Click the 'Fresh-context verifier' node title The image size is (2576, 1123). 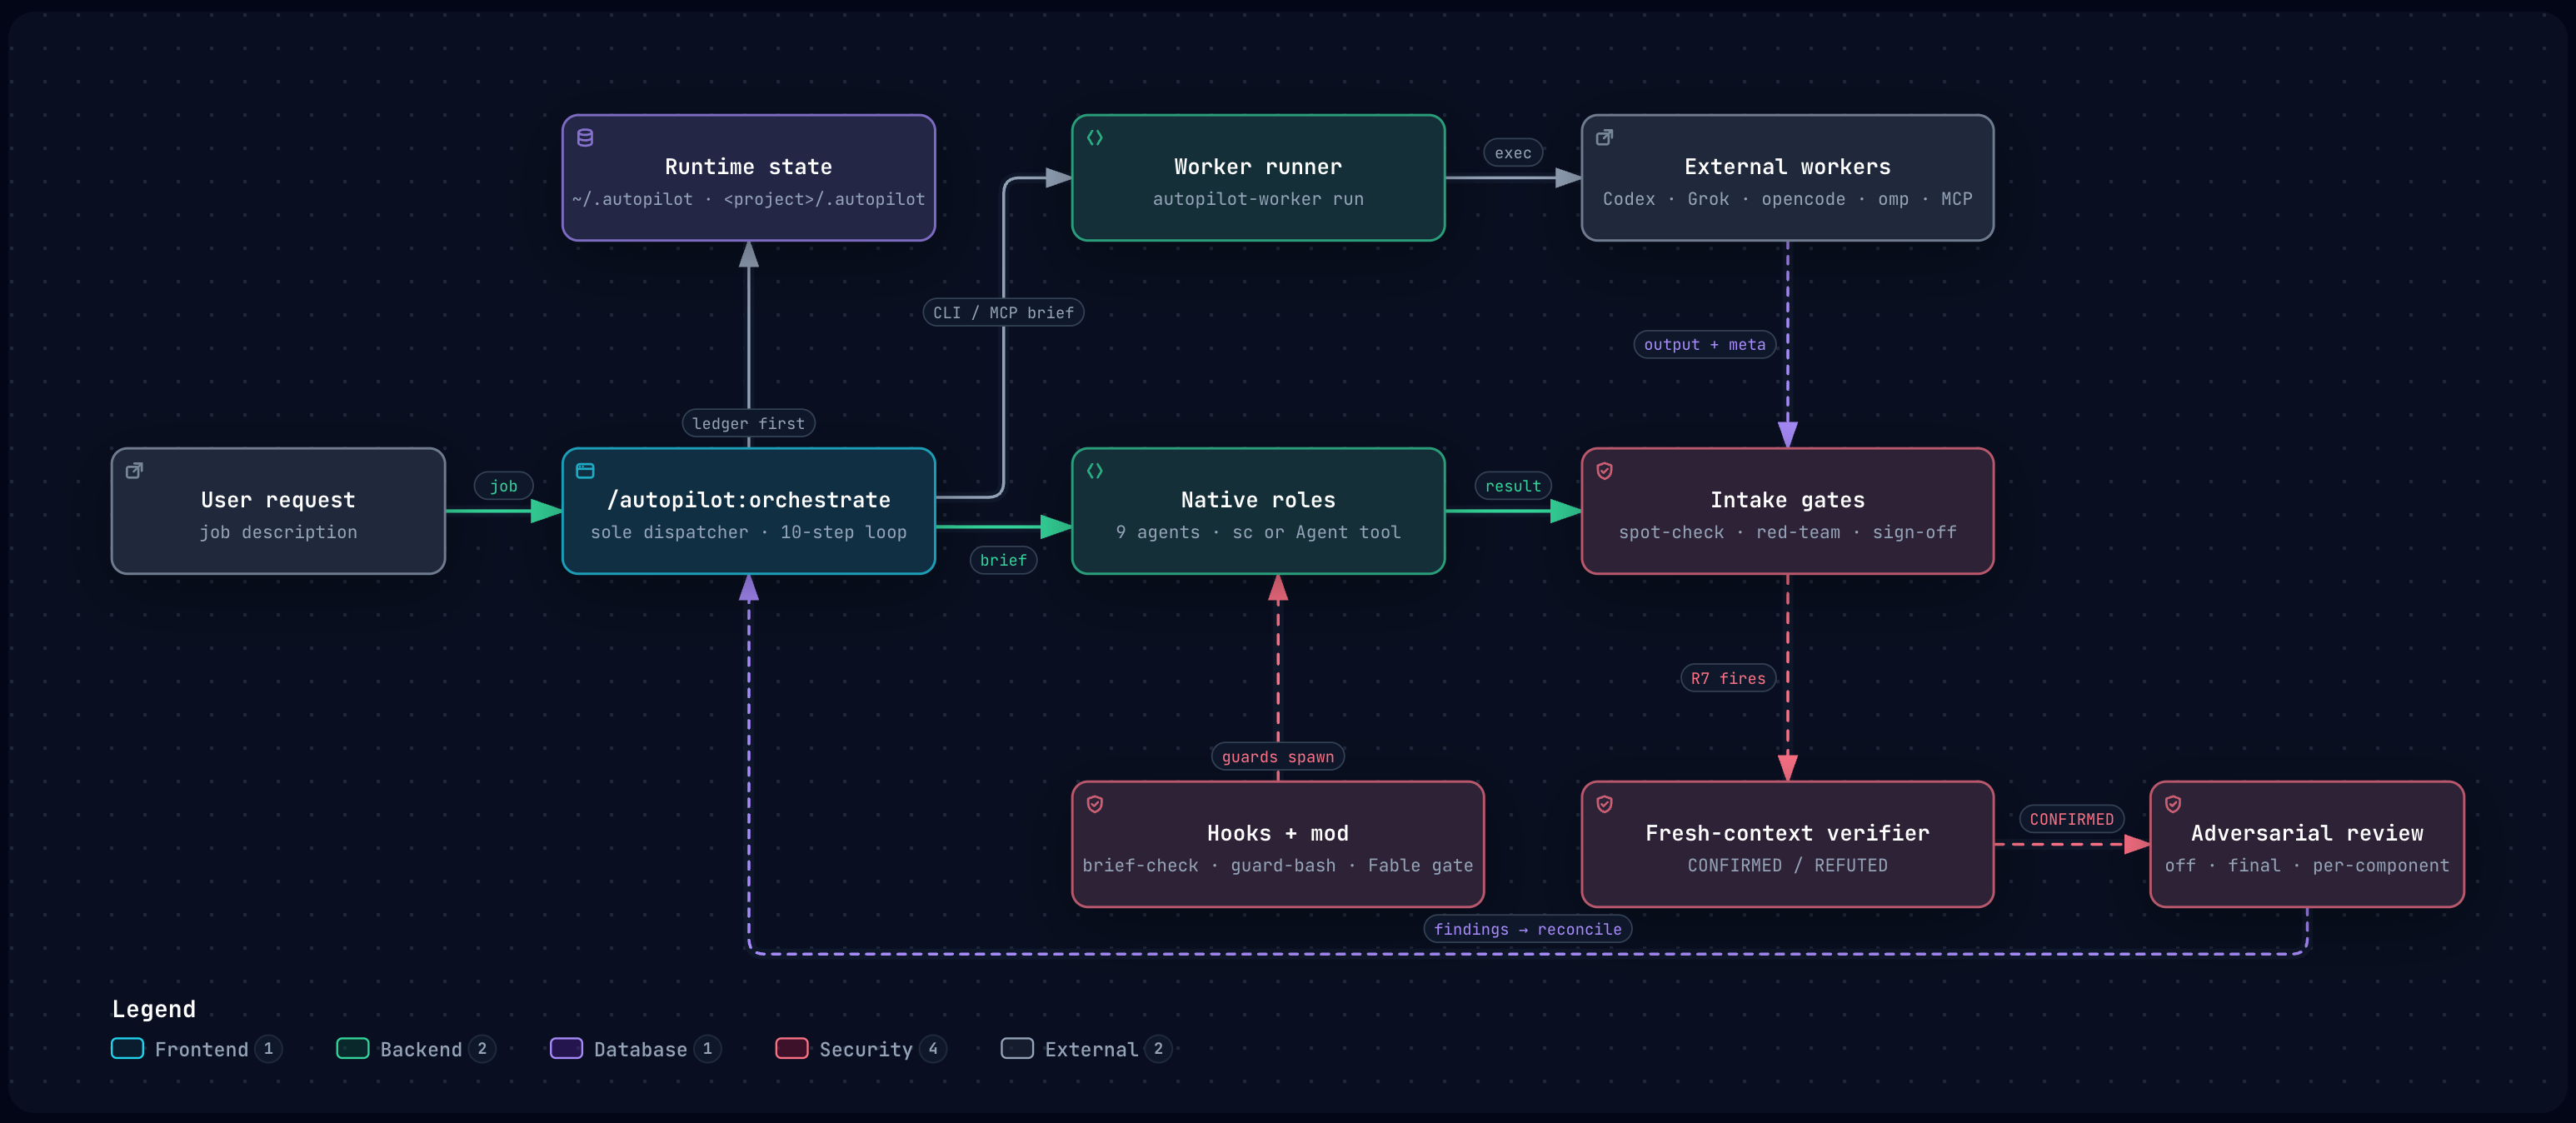(1787, 832)
